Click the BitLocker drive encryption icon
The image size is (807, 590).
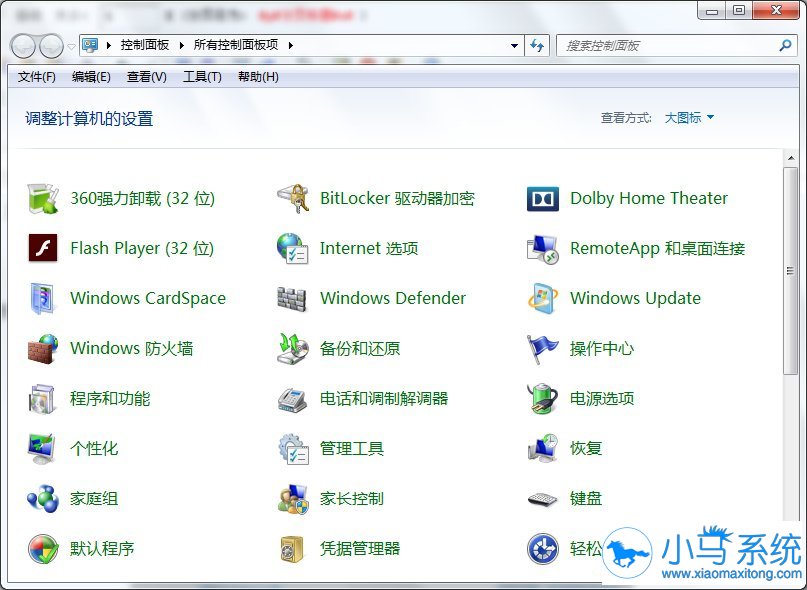tap(293, 198)
